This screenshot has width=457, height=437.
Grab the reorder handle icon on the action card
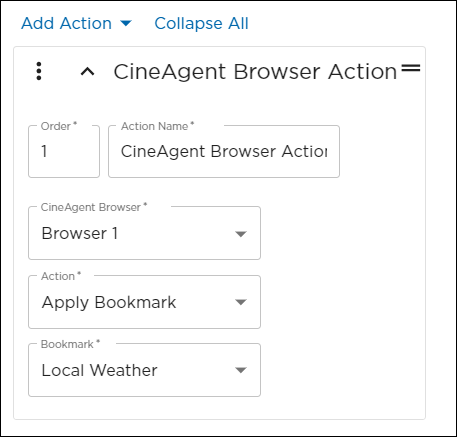411,68
